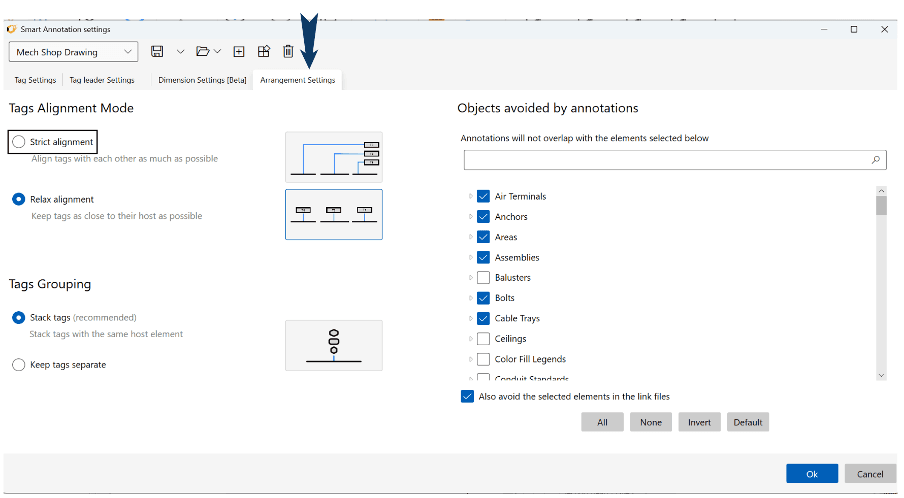The height and width of the screenshot is (498, 904).
Task: Uncheck Areas checkbox
Action: (483, 237)
